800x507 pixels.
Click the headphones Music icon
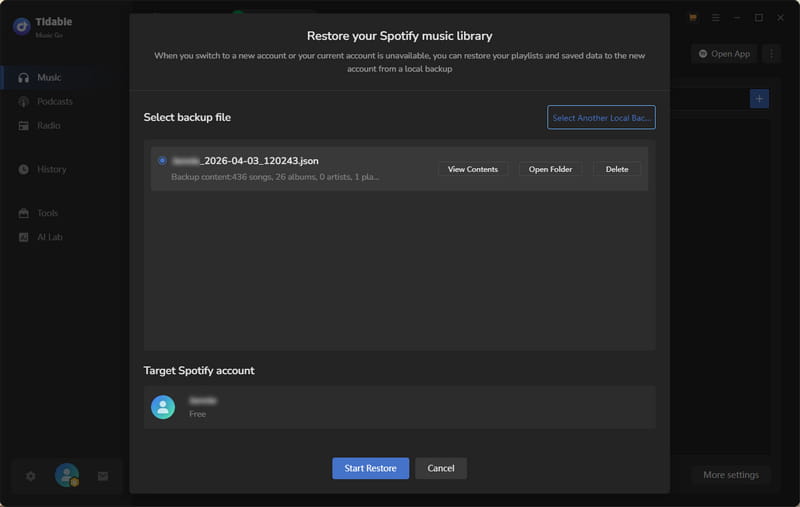point(23,78)
